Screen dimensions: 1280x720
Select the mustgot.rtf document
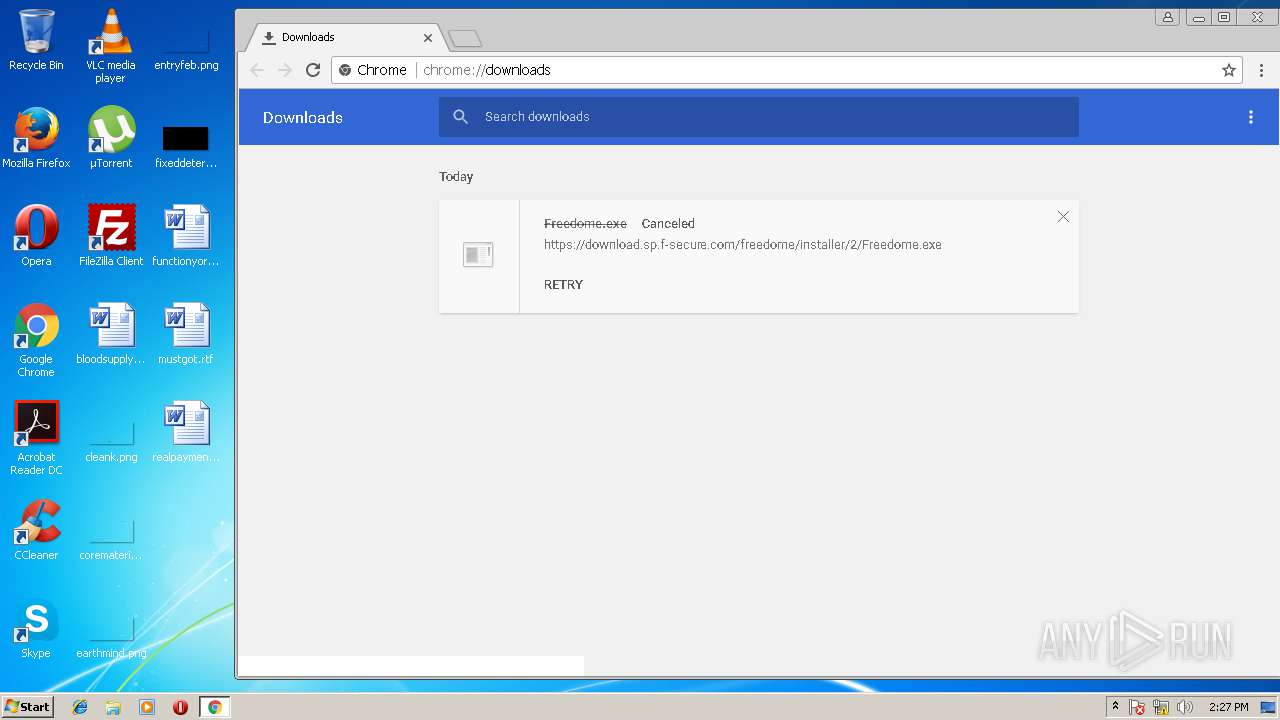pos(186,334)
